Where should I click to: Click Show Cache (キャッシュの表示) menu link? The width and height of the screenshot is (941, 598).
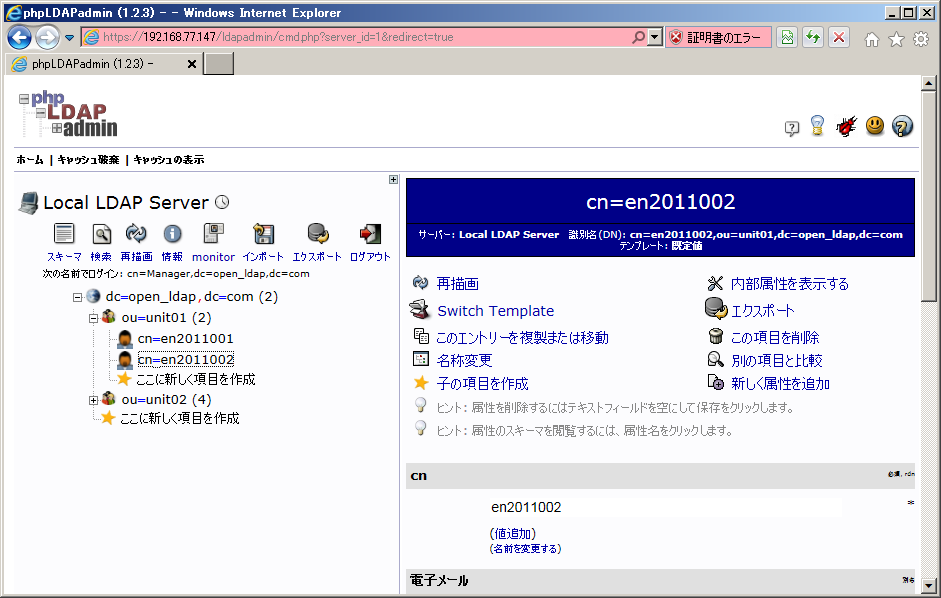(169, 160)
